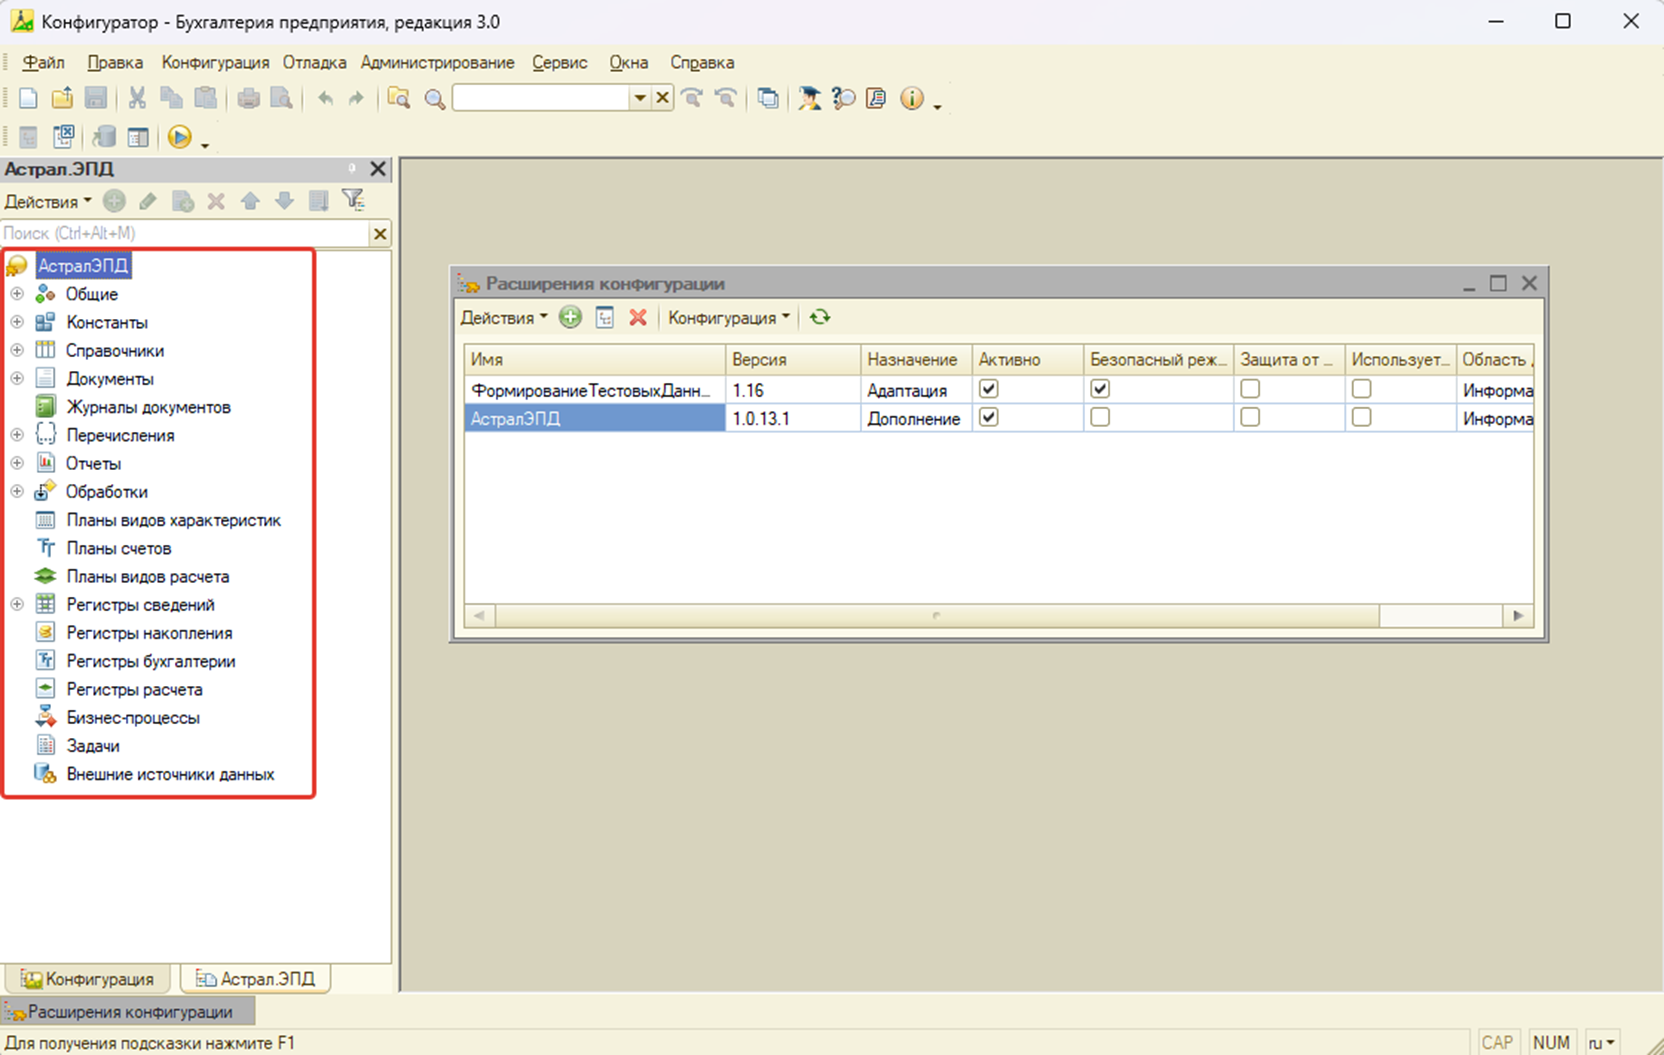Click the filter funnel icon in АстралЭПД panel

click(353, 200)
